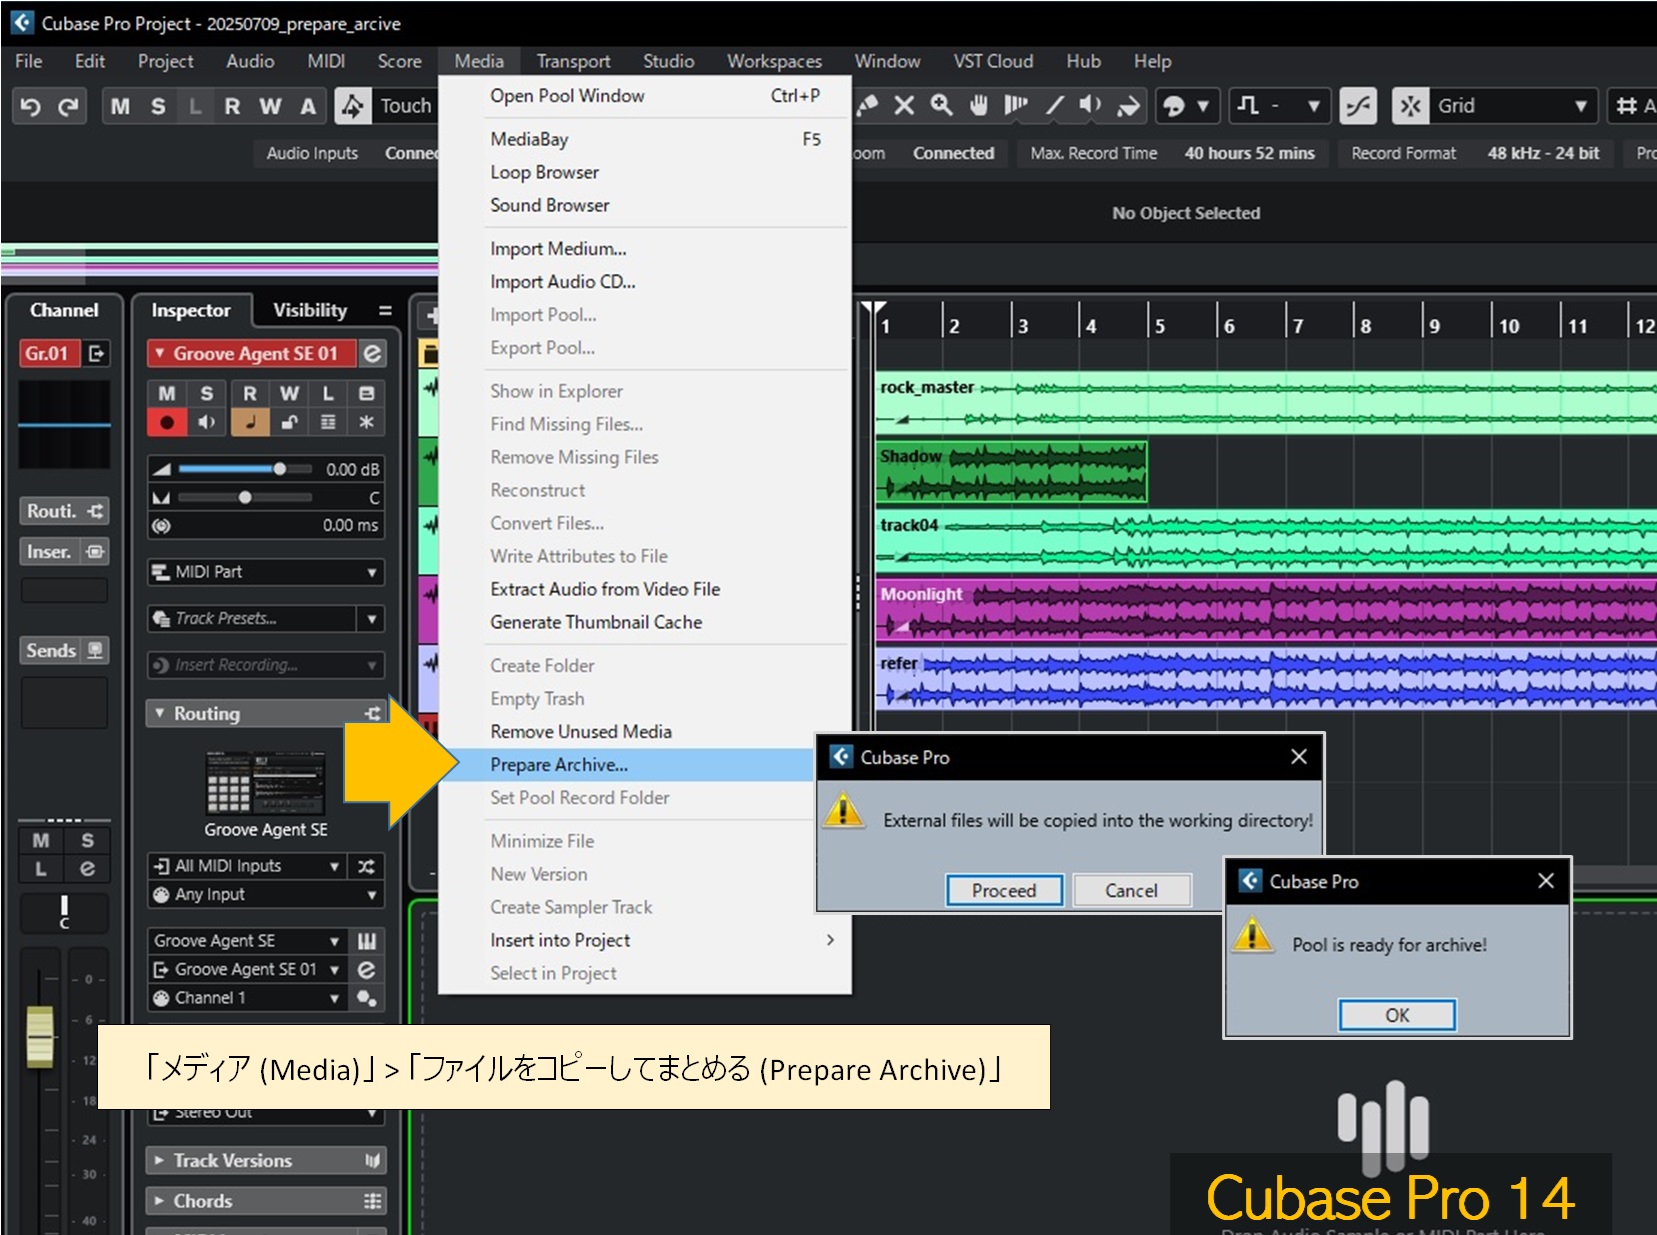Expand the Track Versions section
The image size is (1657, 1235).
pyautogui.click(x=160, y=1160)
